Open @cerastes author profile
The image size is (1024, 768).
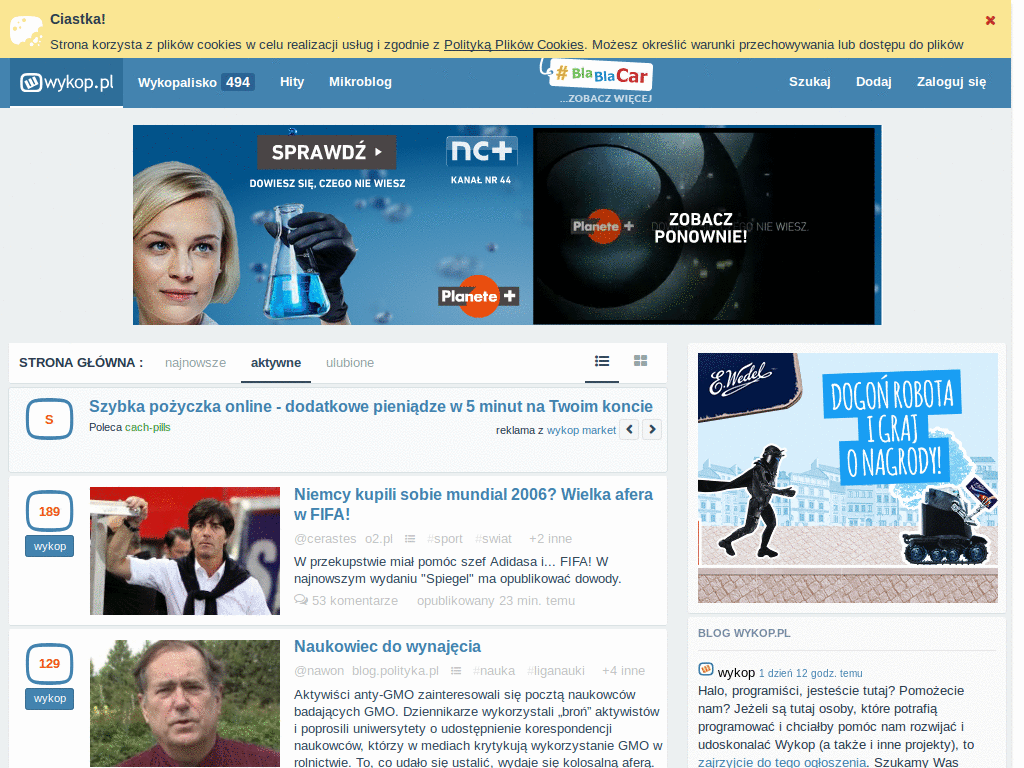325,539
